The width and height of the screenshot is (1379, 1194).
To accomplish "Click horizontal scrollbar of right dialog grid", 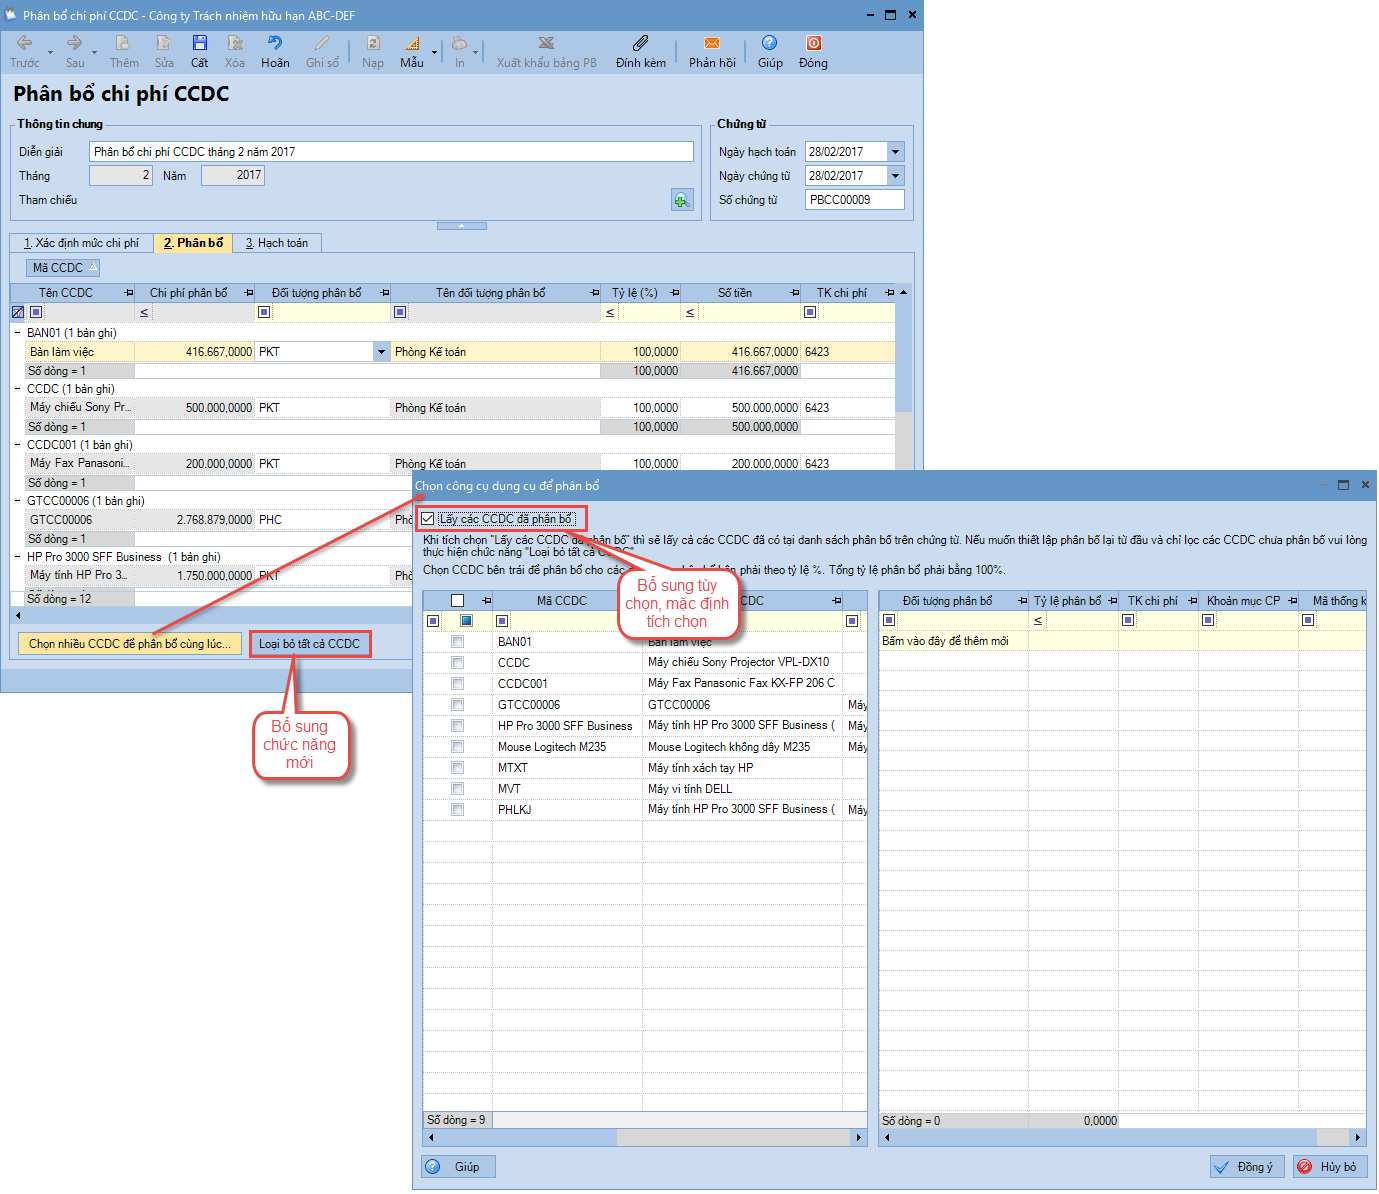I will point(1122,1138).
